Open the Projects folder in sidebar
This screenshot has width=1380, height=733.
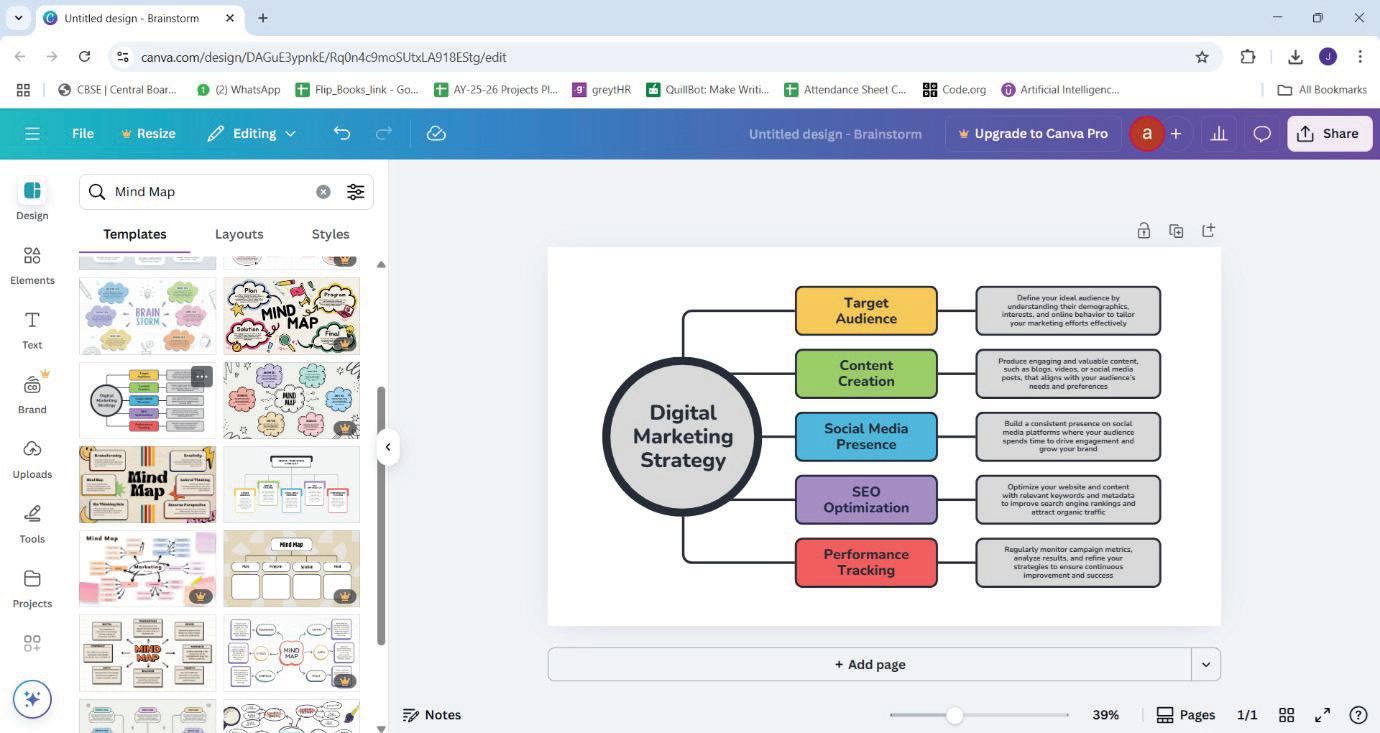pos(32,588)
